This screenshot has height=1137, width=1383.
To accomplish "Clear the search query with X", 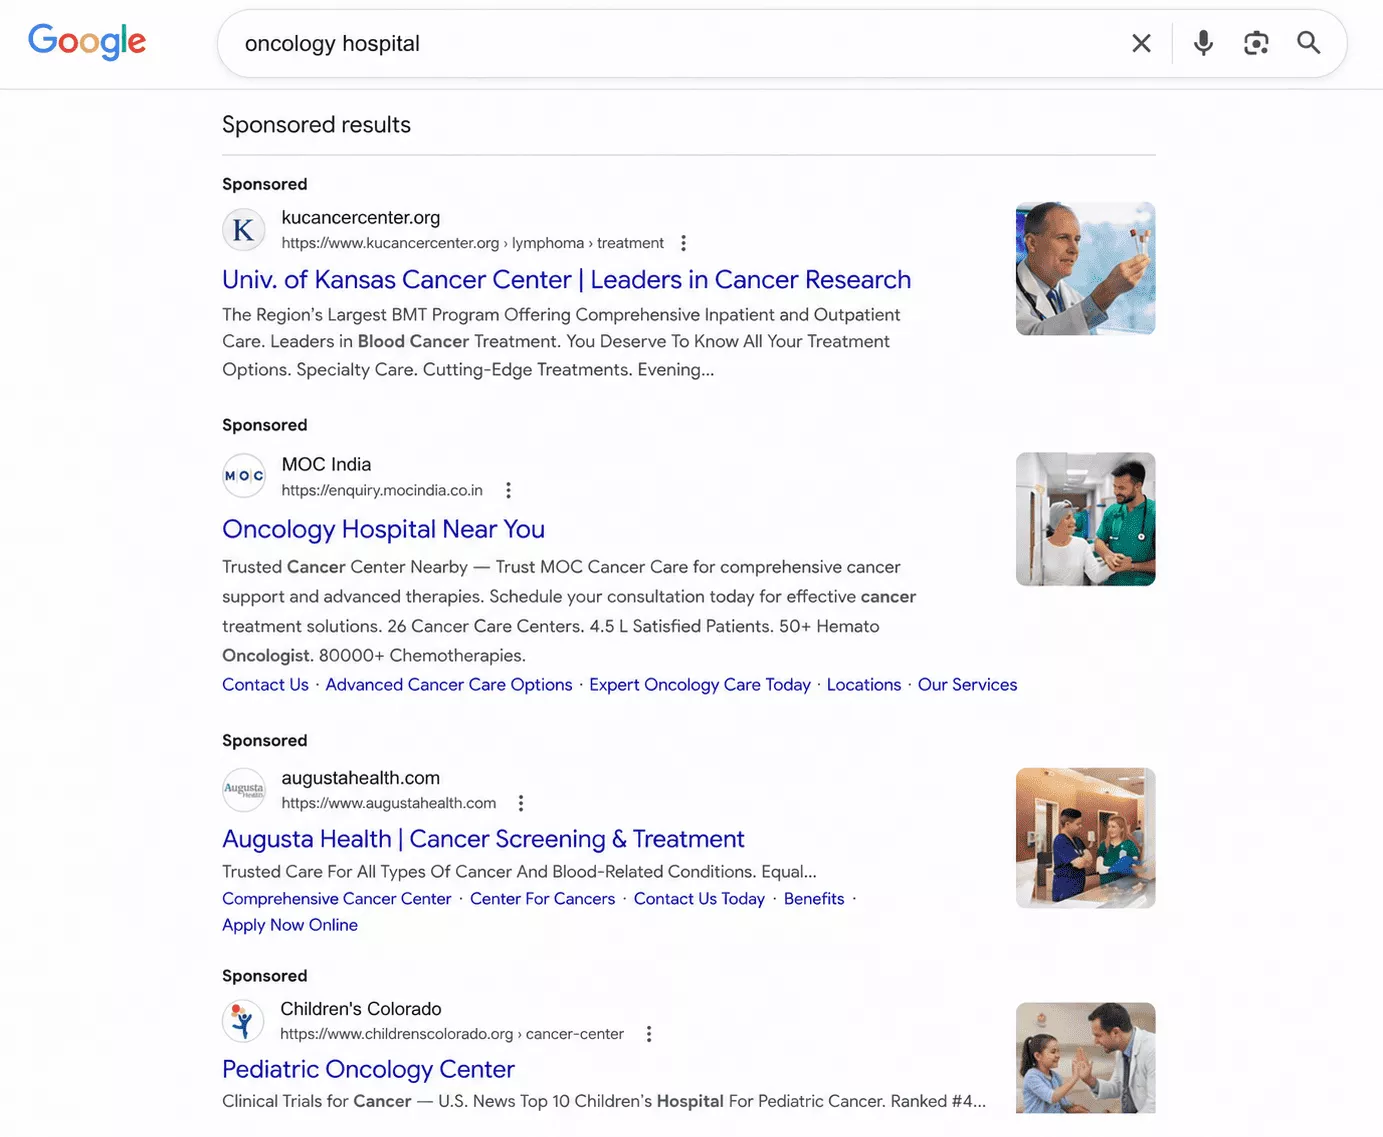I will click(x=1141, y=43).
